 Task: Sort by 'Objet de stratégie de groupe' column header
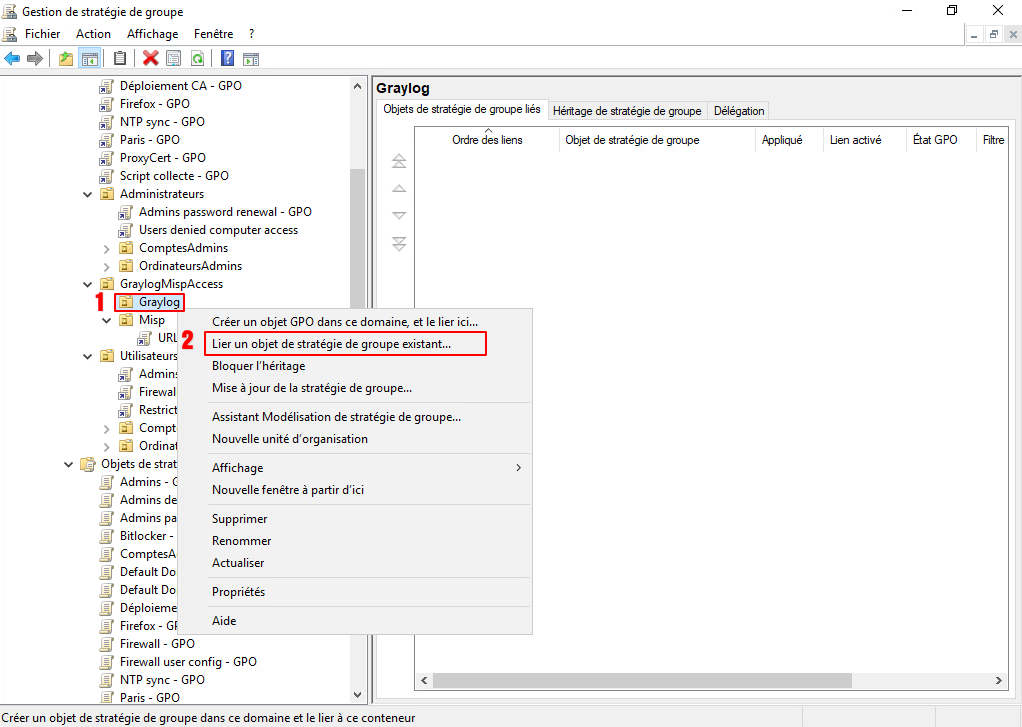click(x=632, y=140)
